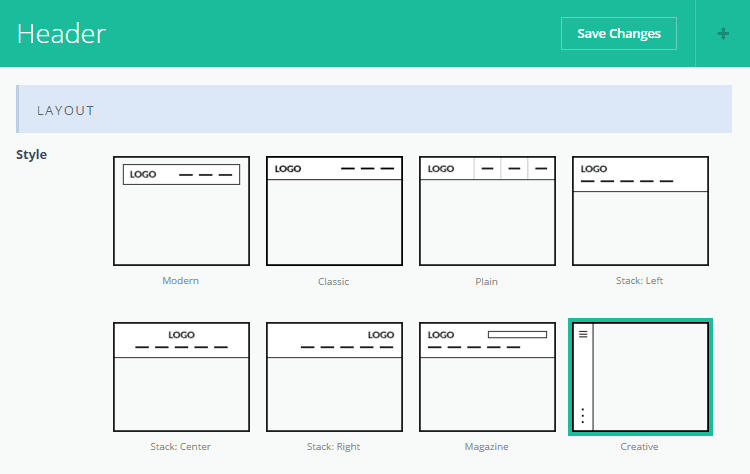Viewport: 750px width, 474px height.
Task: Click the selected Creative layout thumbnail
Action: pyautogui.click(x=640, y=377)
